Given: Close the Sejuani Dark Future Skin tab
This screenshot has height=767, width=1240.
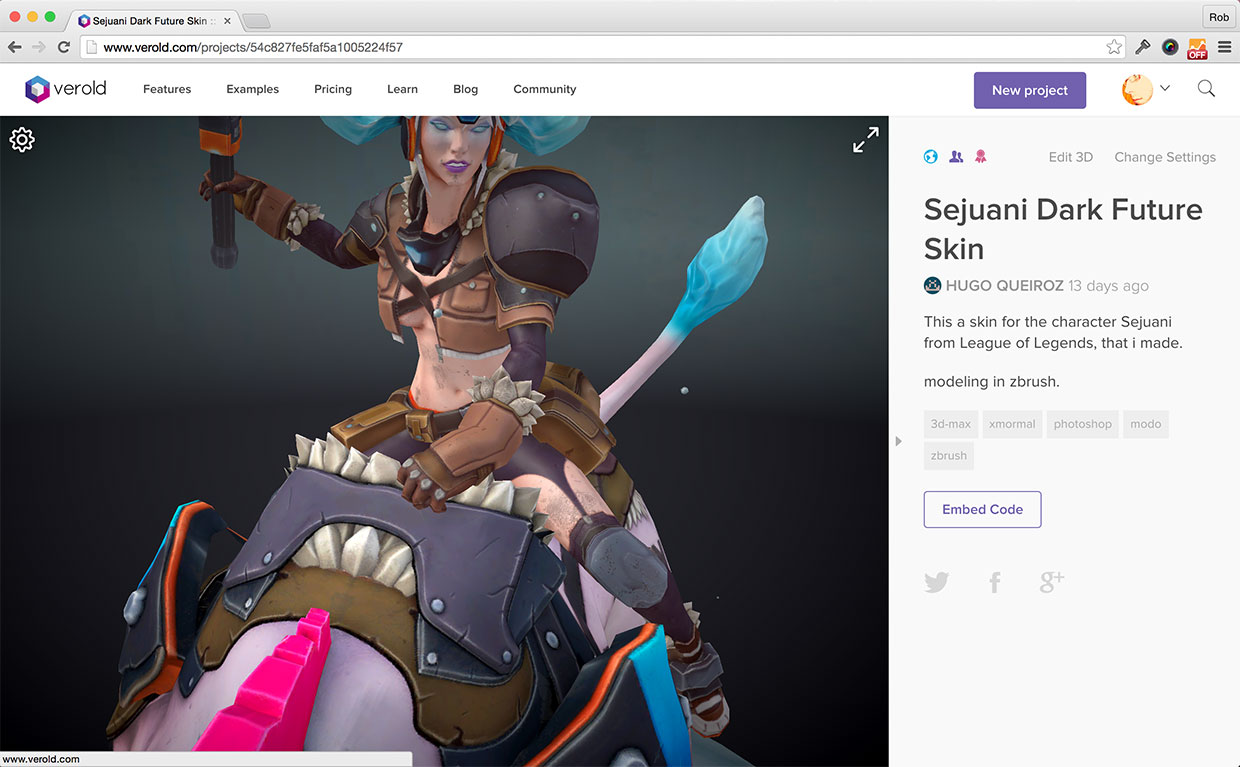Looking at the screenshot, I should pos(227,20).
